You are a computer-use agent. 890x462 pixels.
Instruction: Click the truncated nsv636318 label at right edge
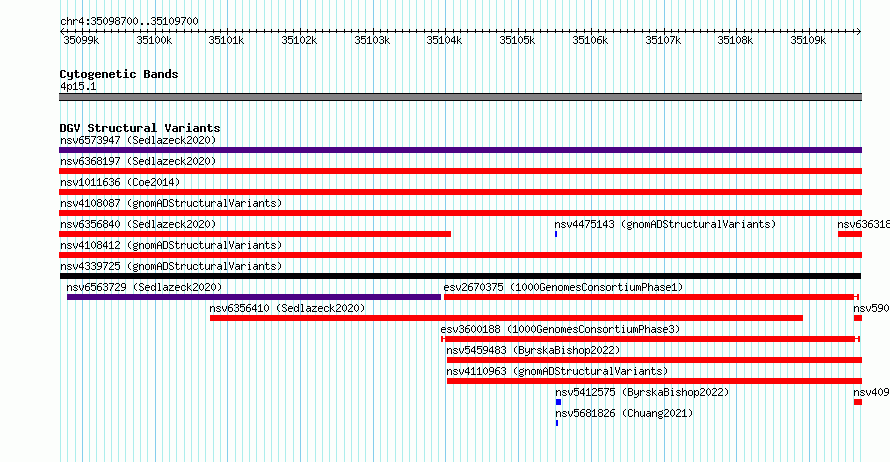(x=863, y=224)
